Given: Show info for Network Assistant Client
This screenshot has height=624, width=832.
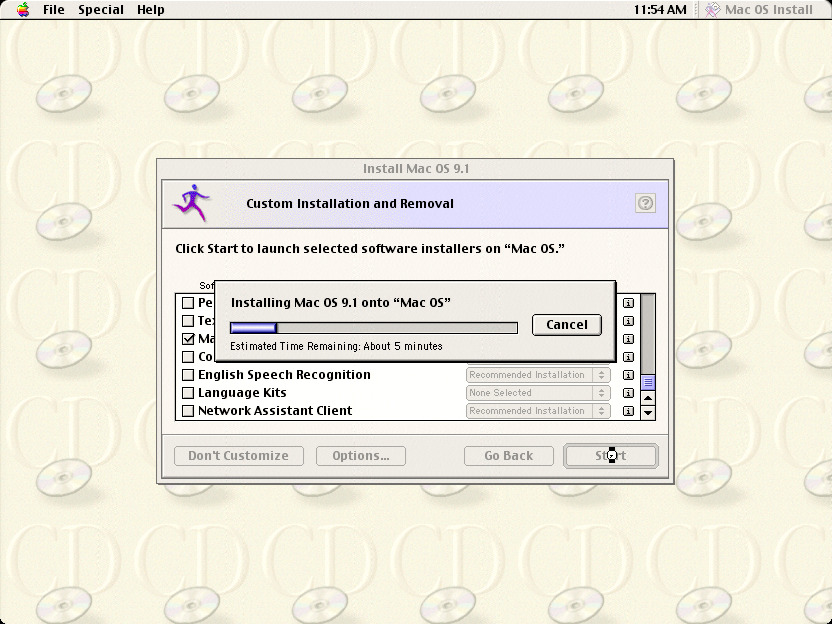Looking at the screenshot, I should [628, 411].
